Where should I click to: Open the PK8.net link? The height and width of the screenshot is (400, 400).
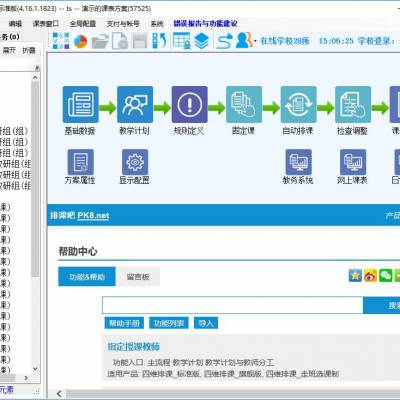[x=93, y=216]
